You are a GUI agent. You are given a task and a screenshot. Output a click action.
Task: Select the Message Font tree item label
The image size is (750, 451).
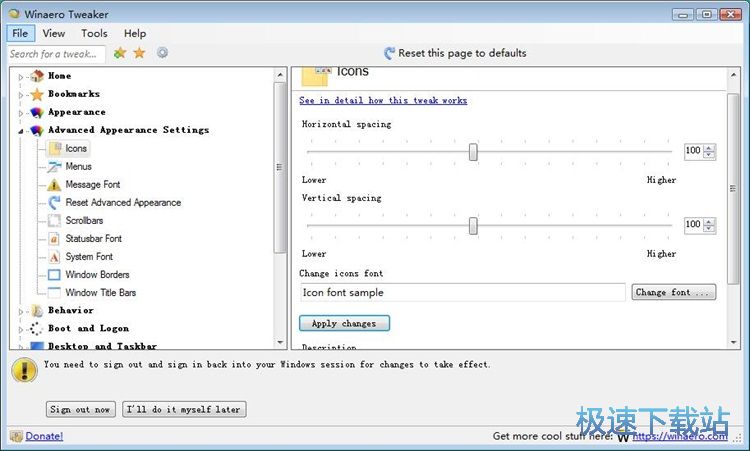point(93,185)
